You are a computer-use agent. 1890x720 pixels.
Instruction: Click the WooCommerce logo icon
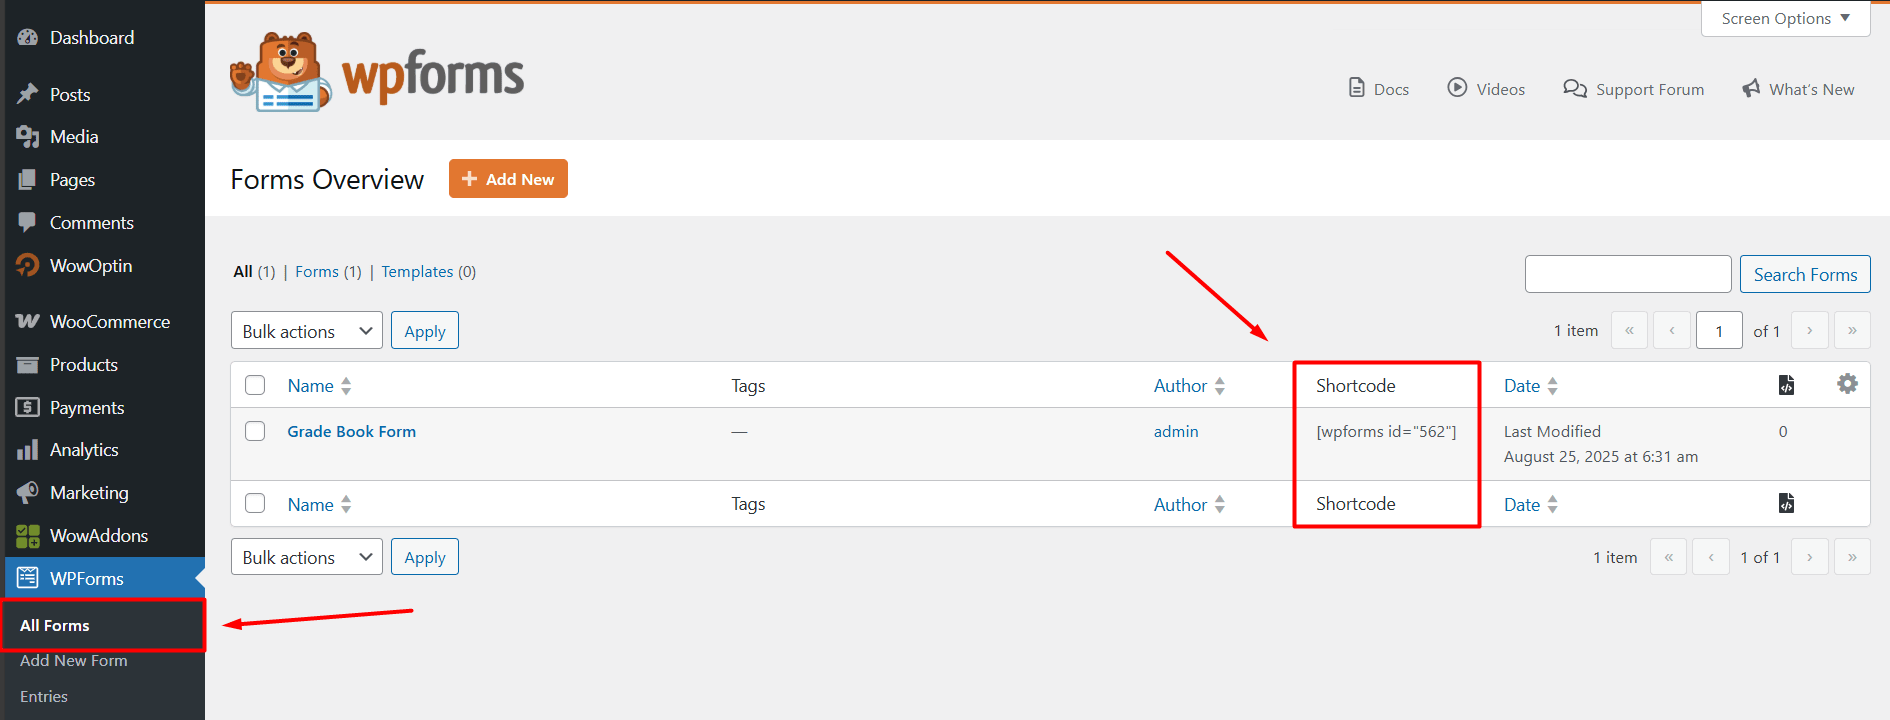27,321
